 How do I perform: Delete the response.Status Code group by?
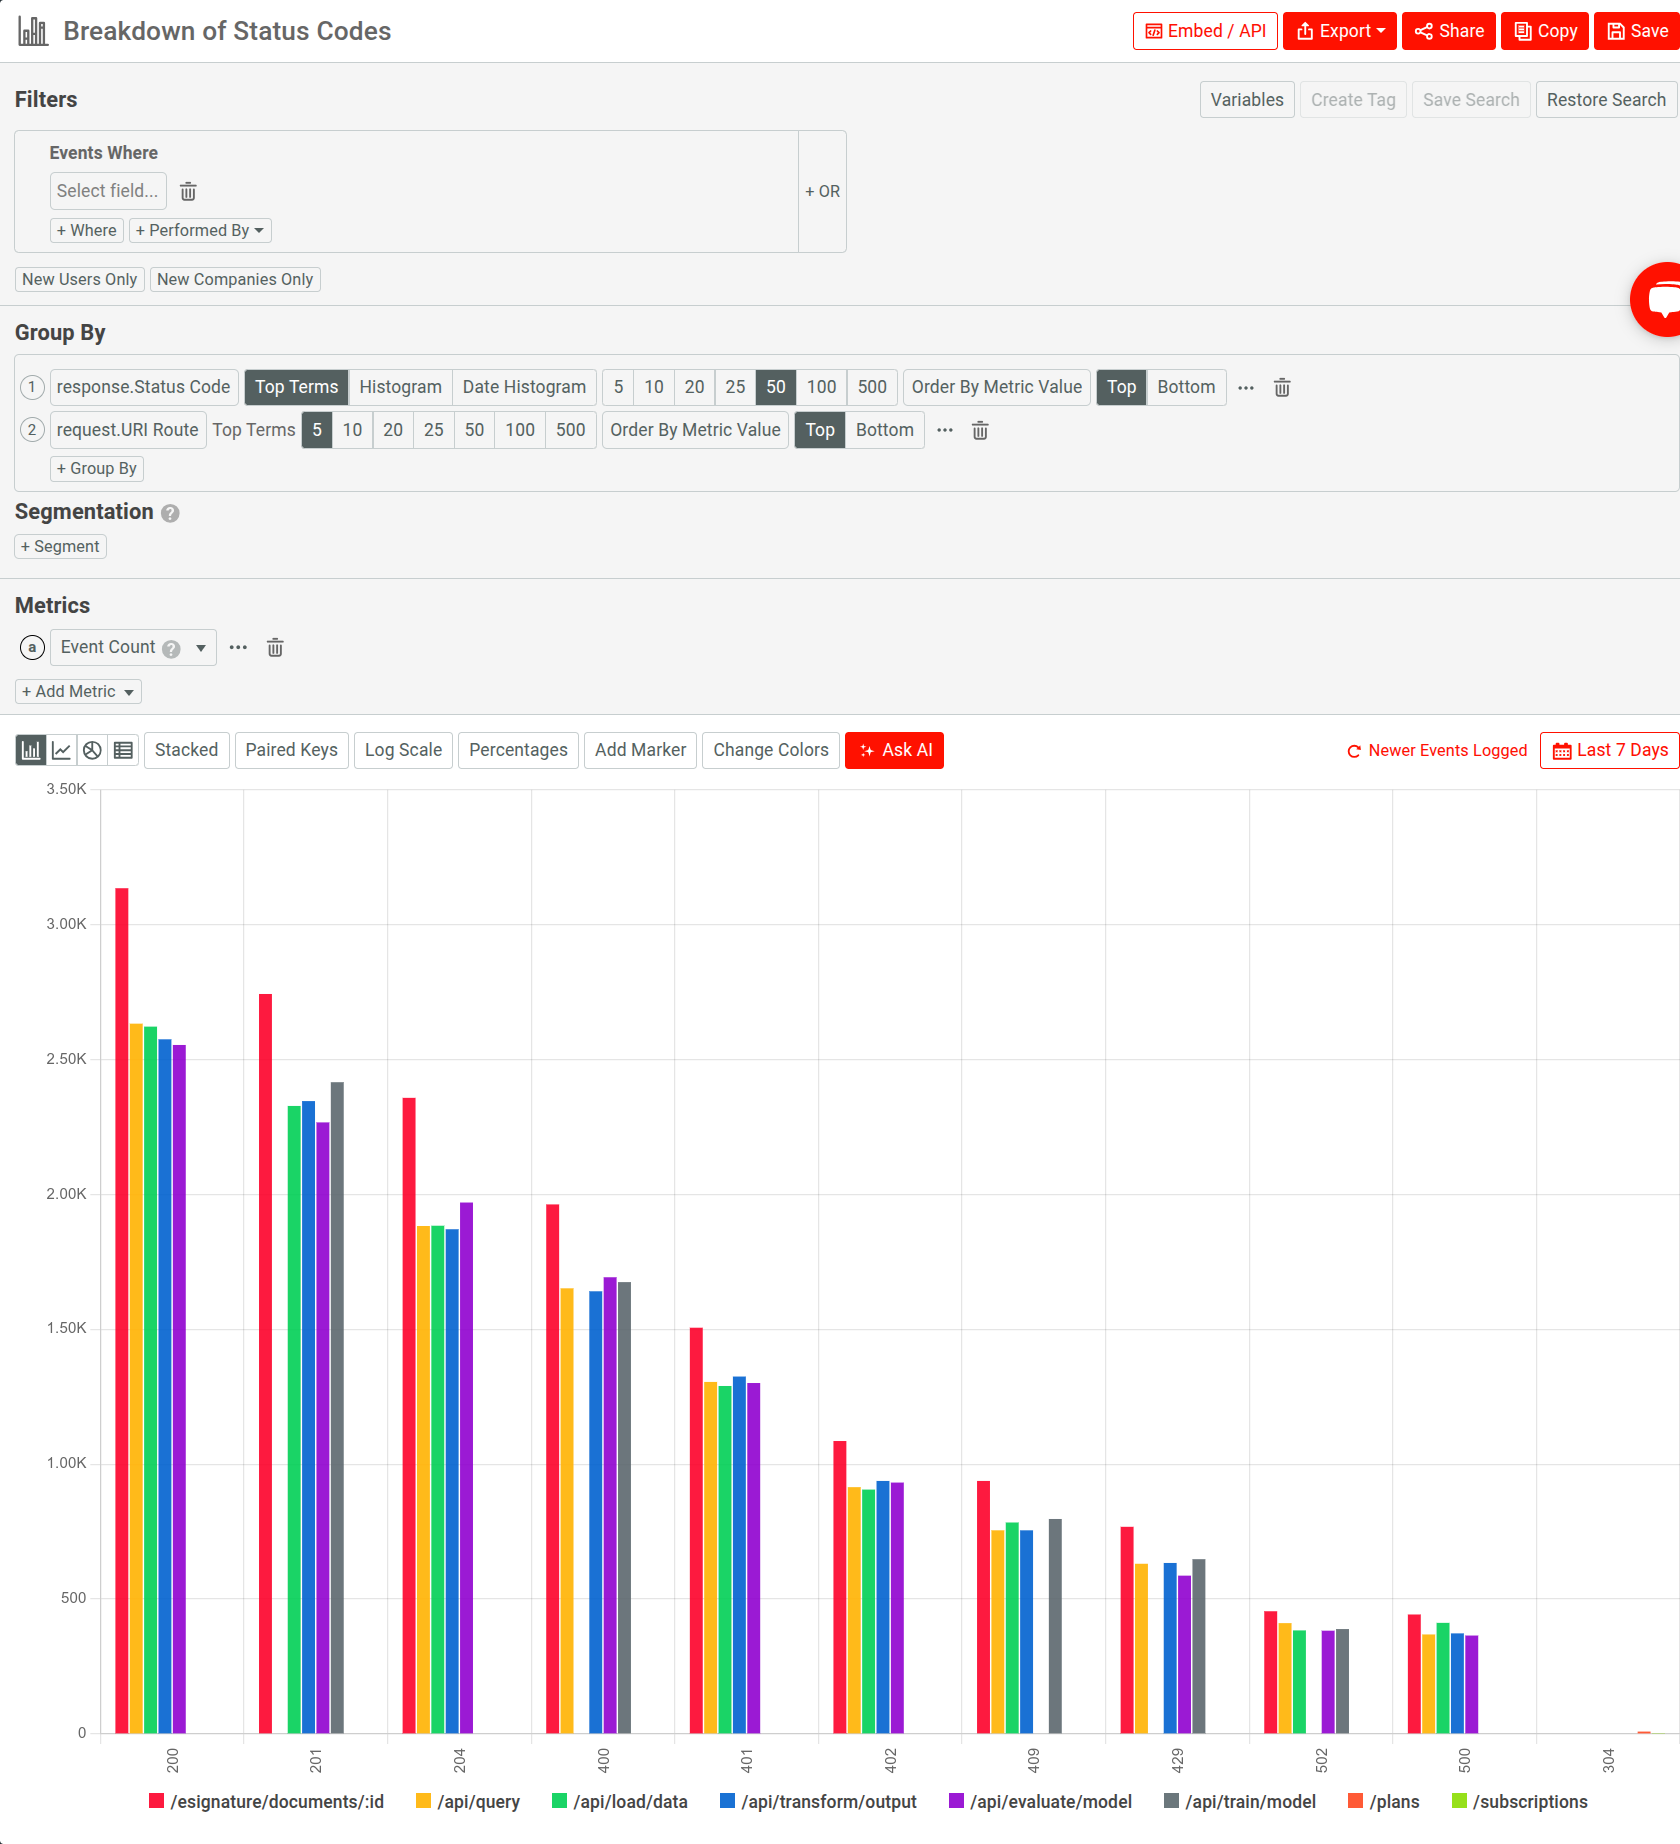pyautogui.click(x=1282, y=388)
